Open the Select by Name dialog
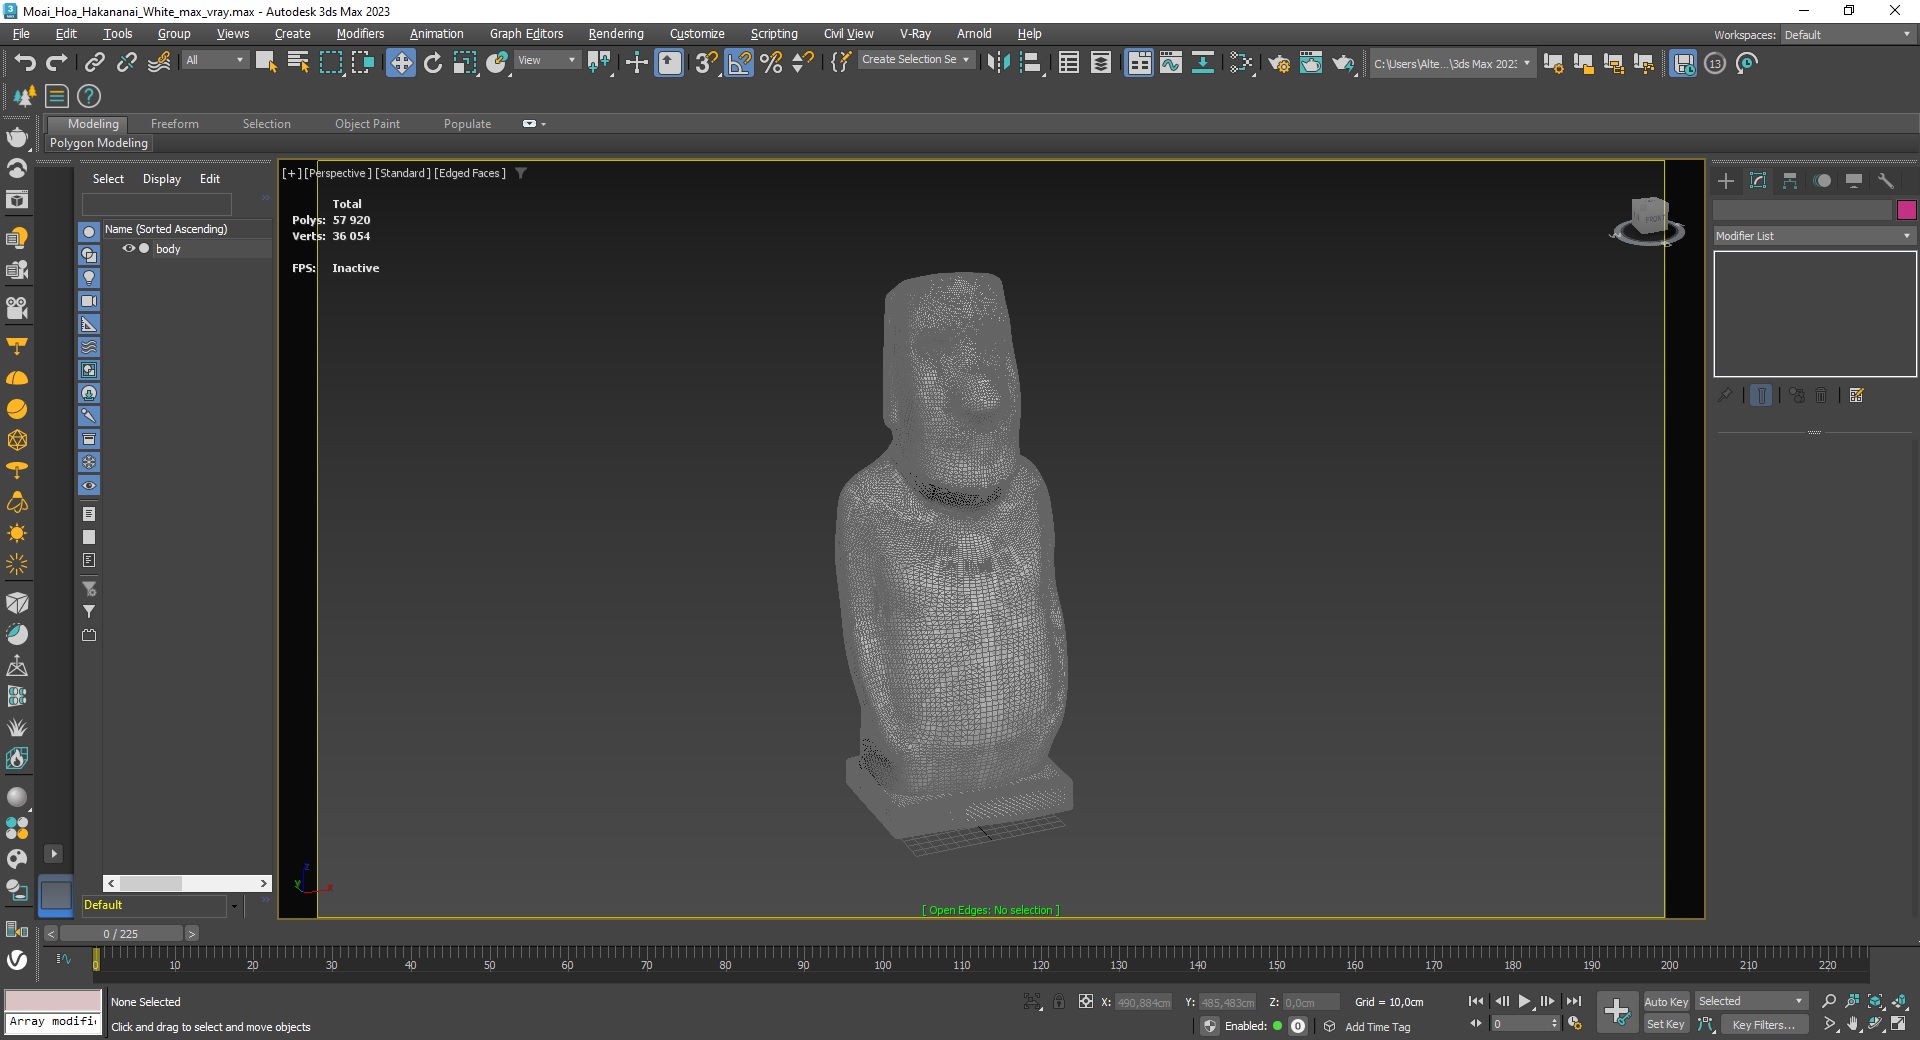 [x=298, y=63]
